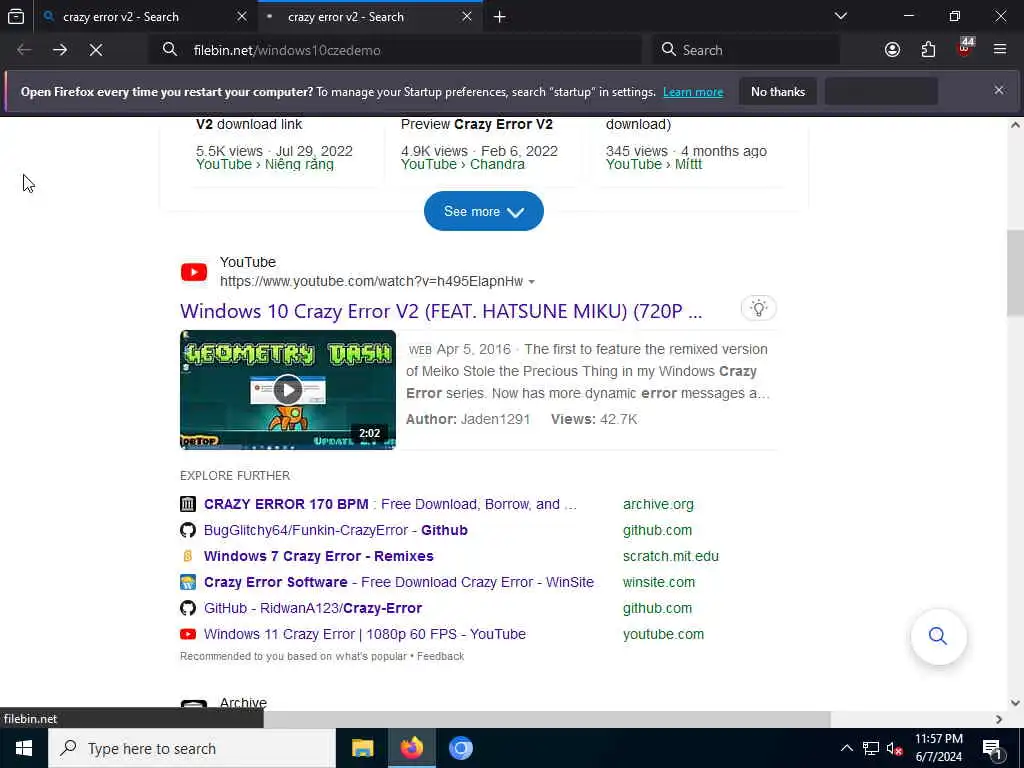Go back using the back arrow
Viewport: 1024px width, 768px height.
(24, 50)
